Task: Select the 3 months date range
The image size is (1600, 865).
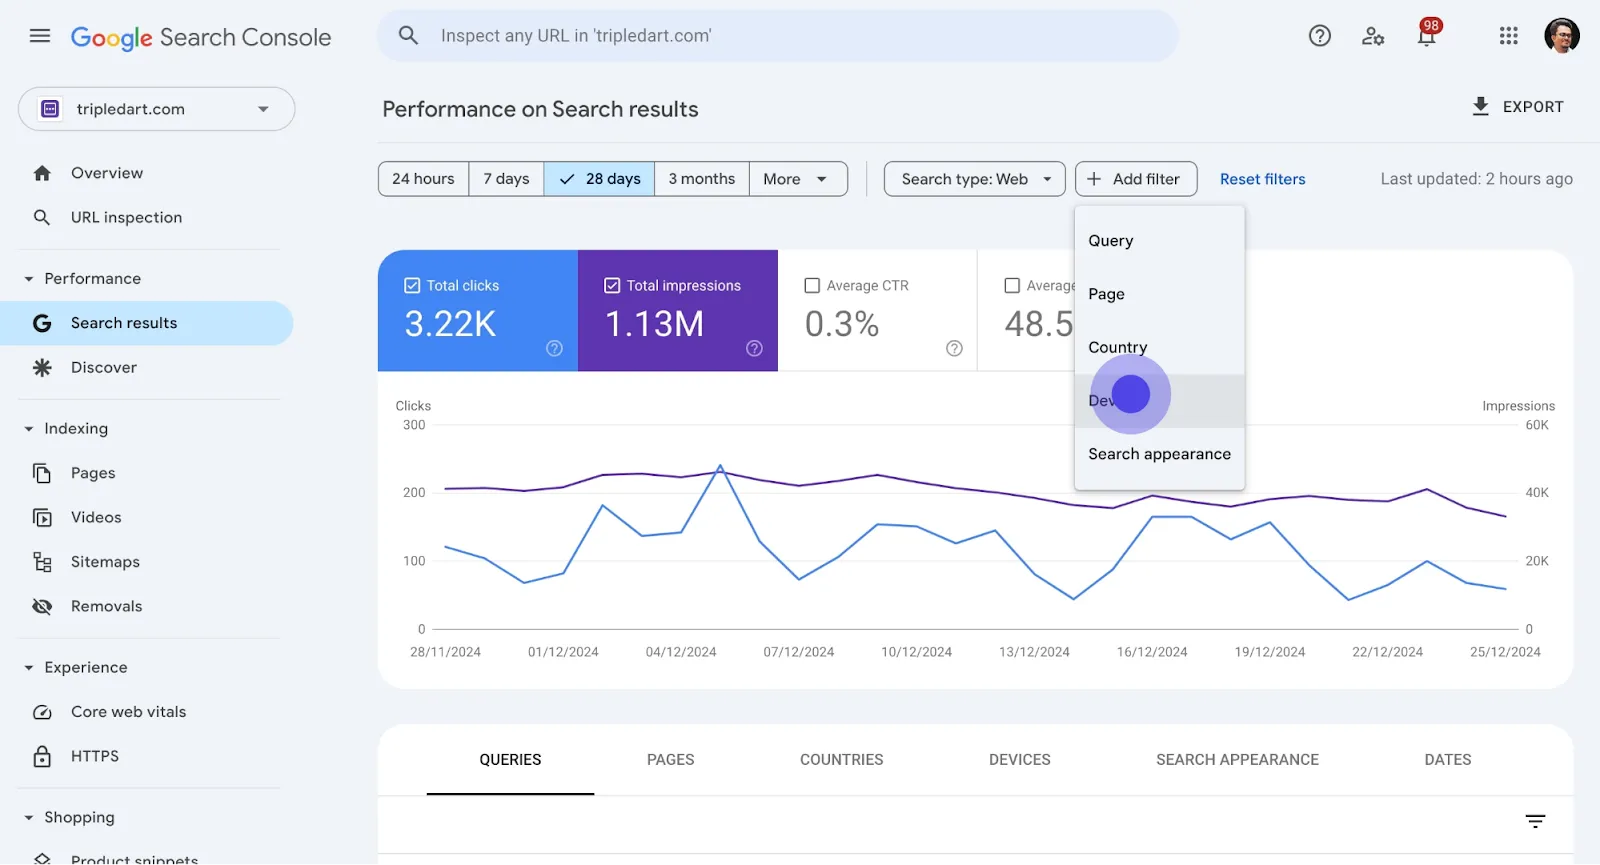Action: tap(702, 179)
